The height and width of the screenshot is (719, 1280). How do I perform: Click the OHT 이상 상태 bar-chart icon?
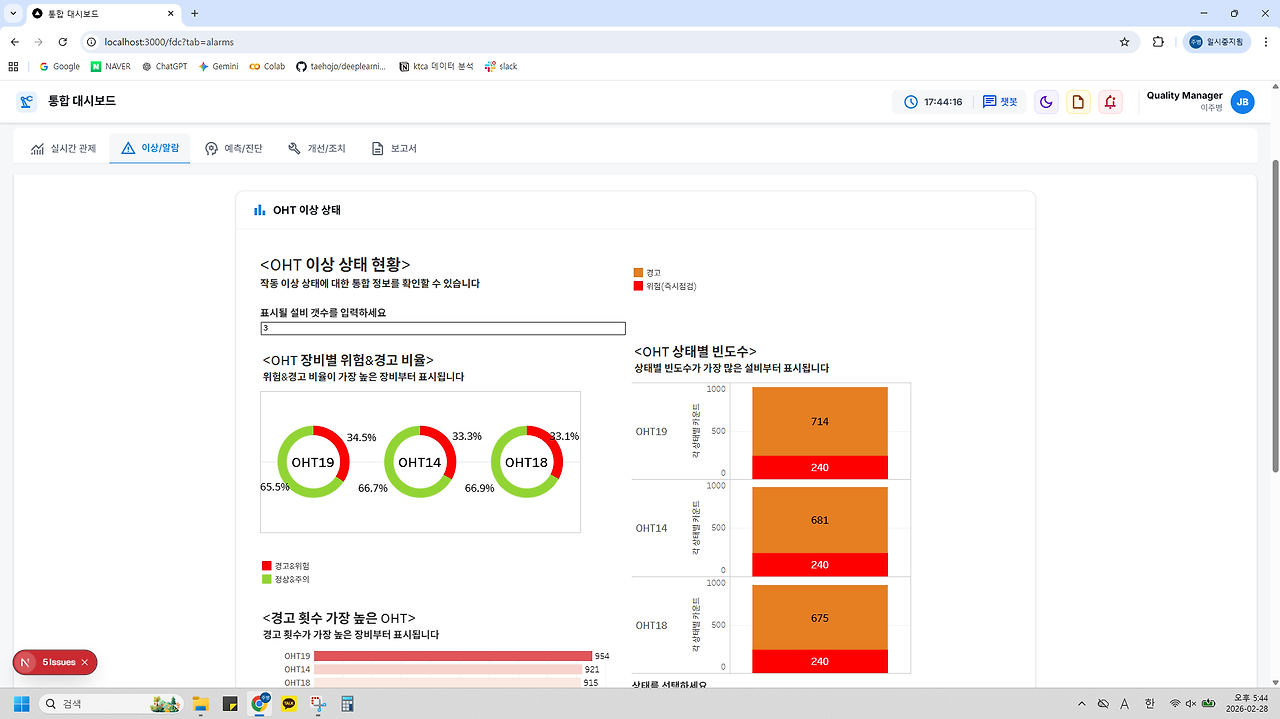(260, 210)
